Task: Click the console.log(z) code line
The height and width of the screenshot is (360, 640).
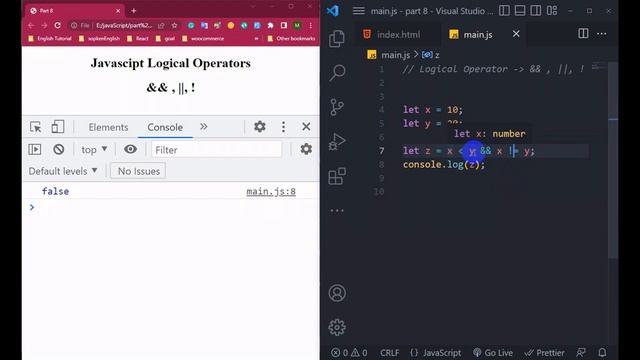Action: 444,164
